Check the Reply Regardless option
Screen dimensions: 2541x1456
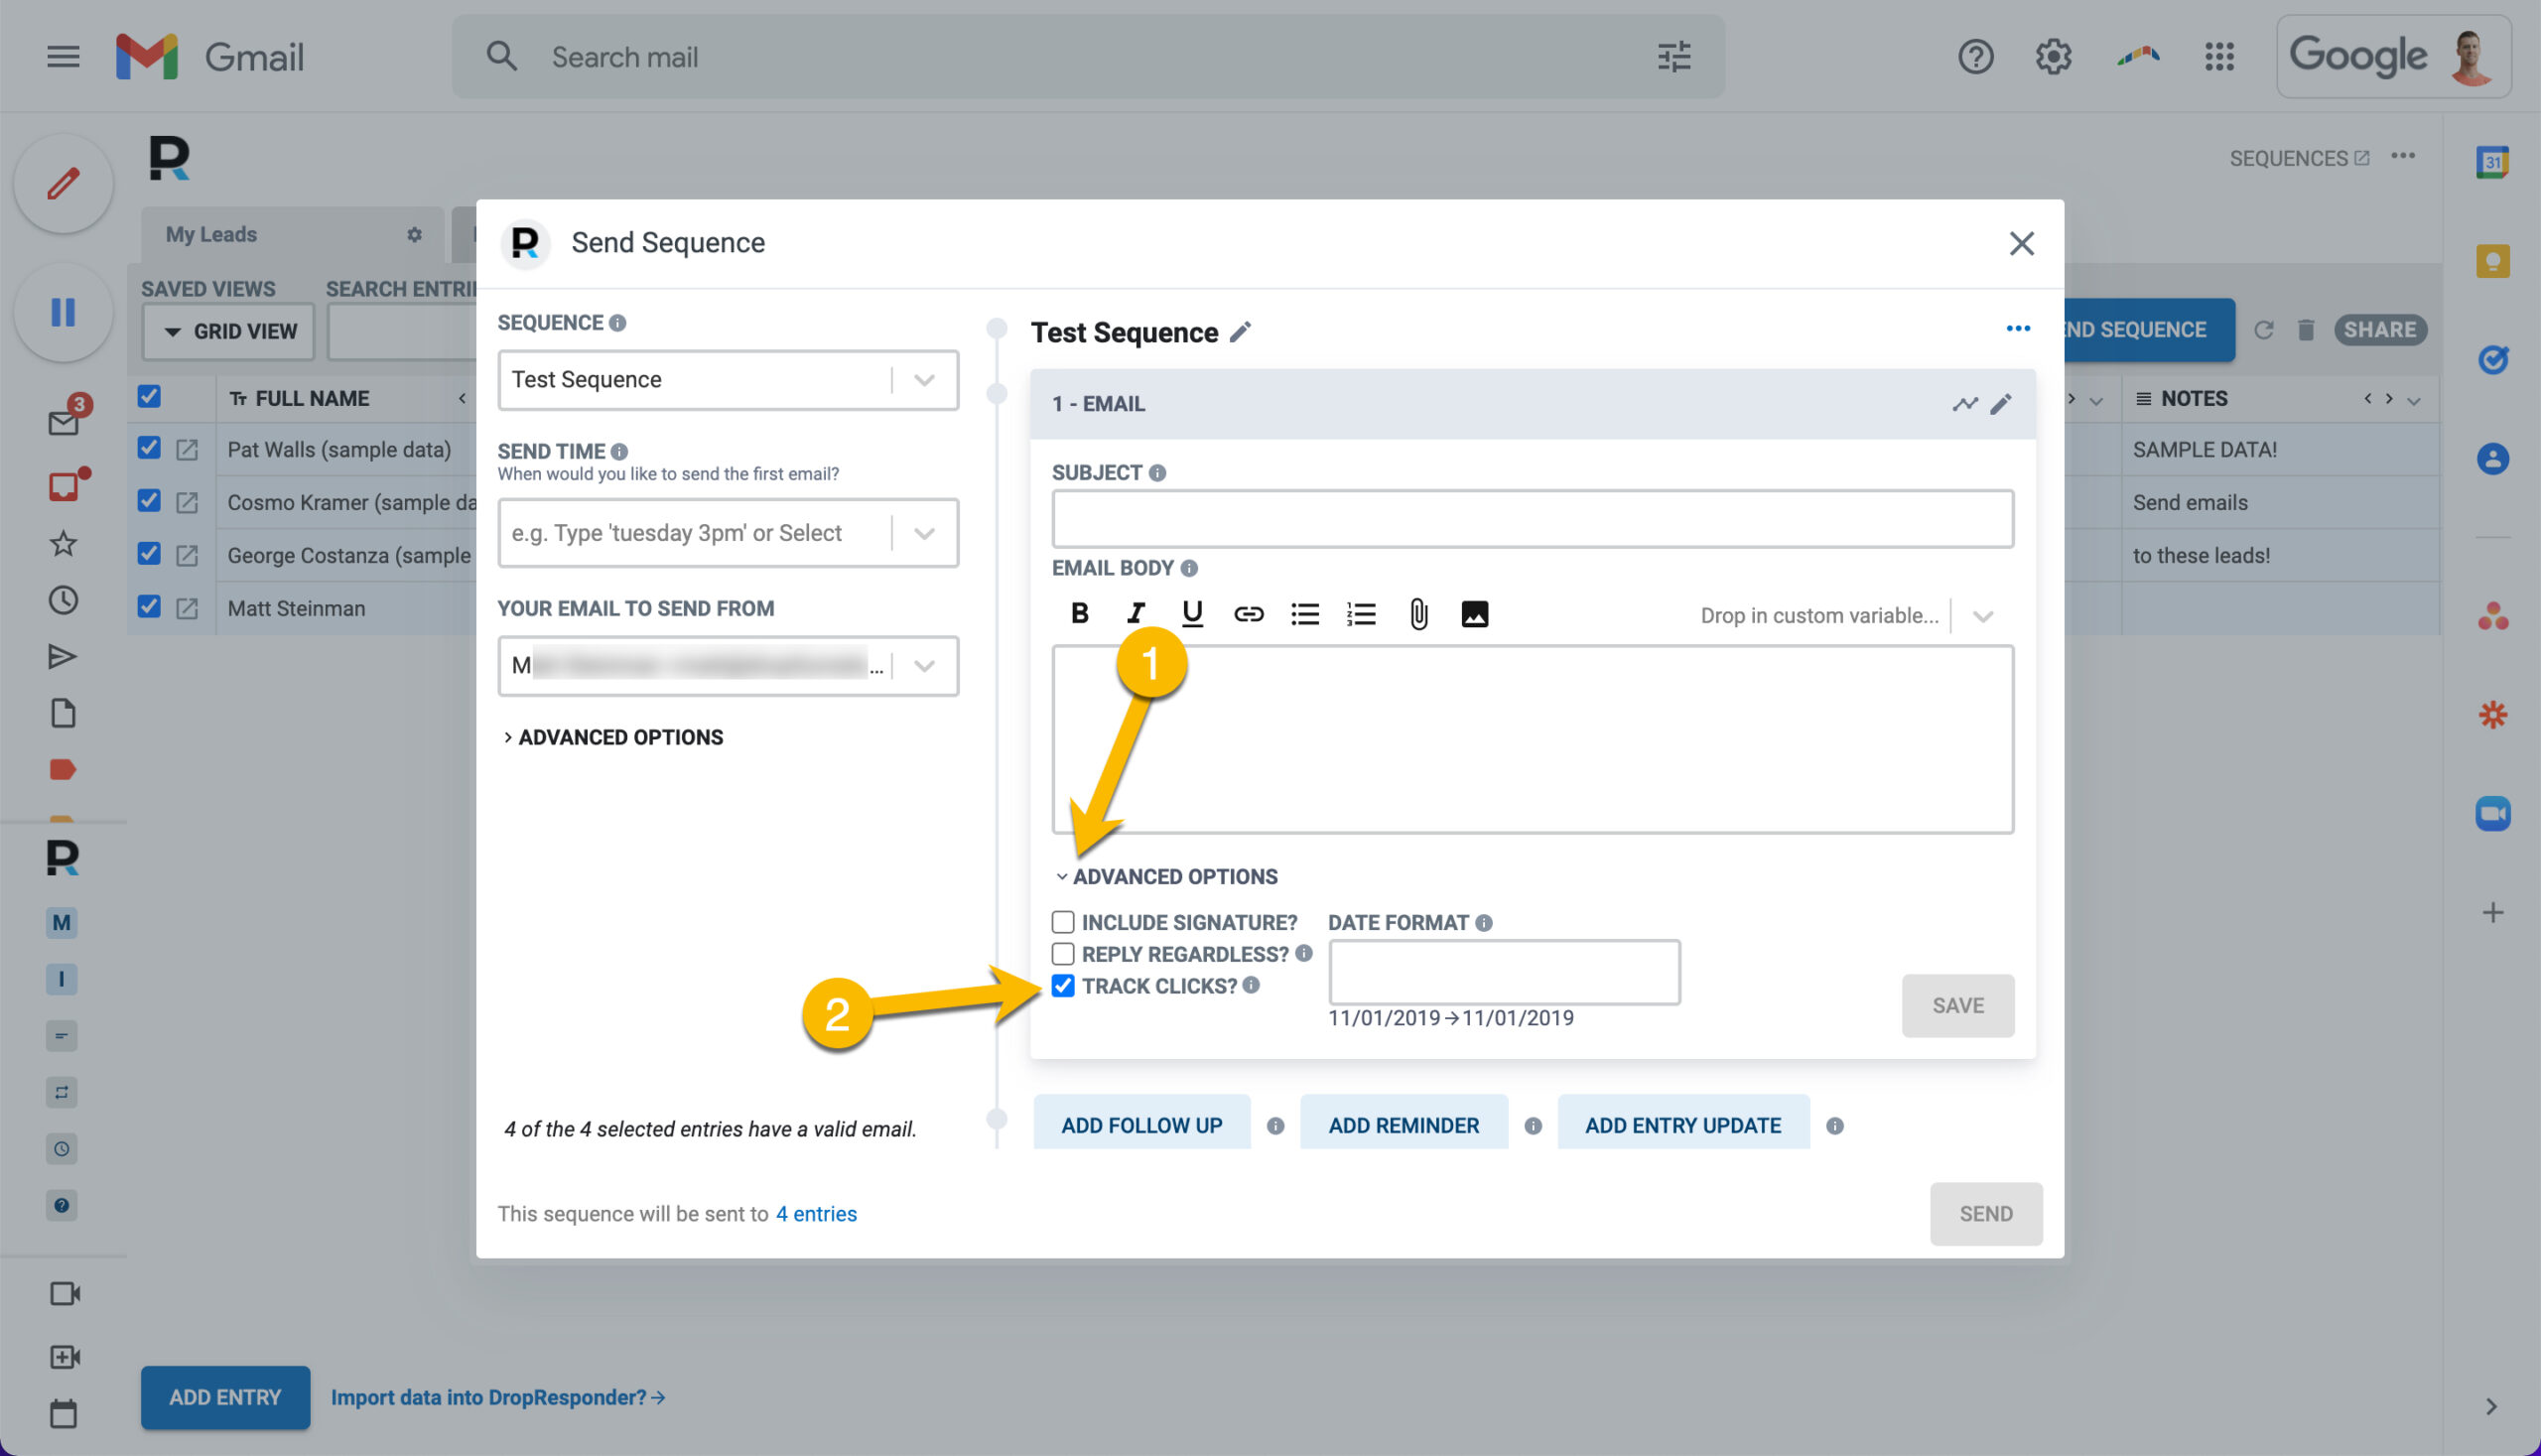(x=1063, y=954)
